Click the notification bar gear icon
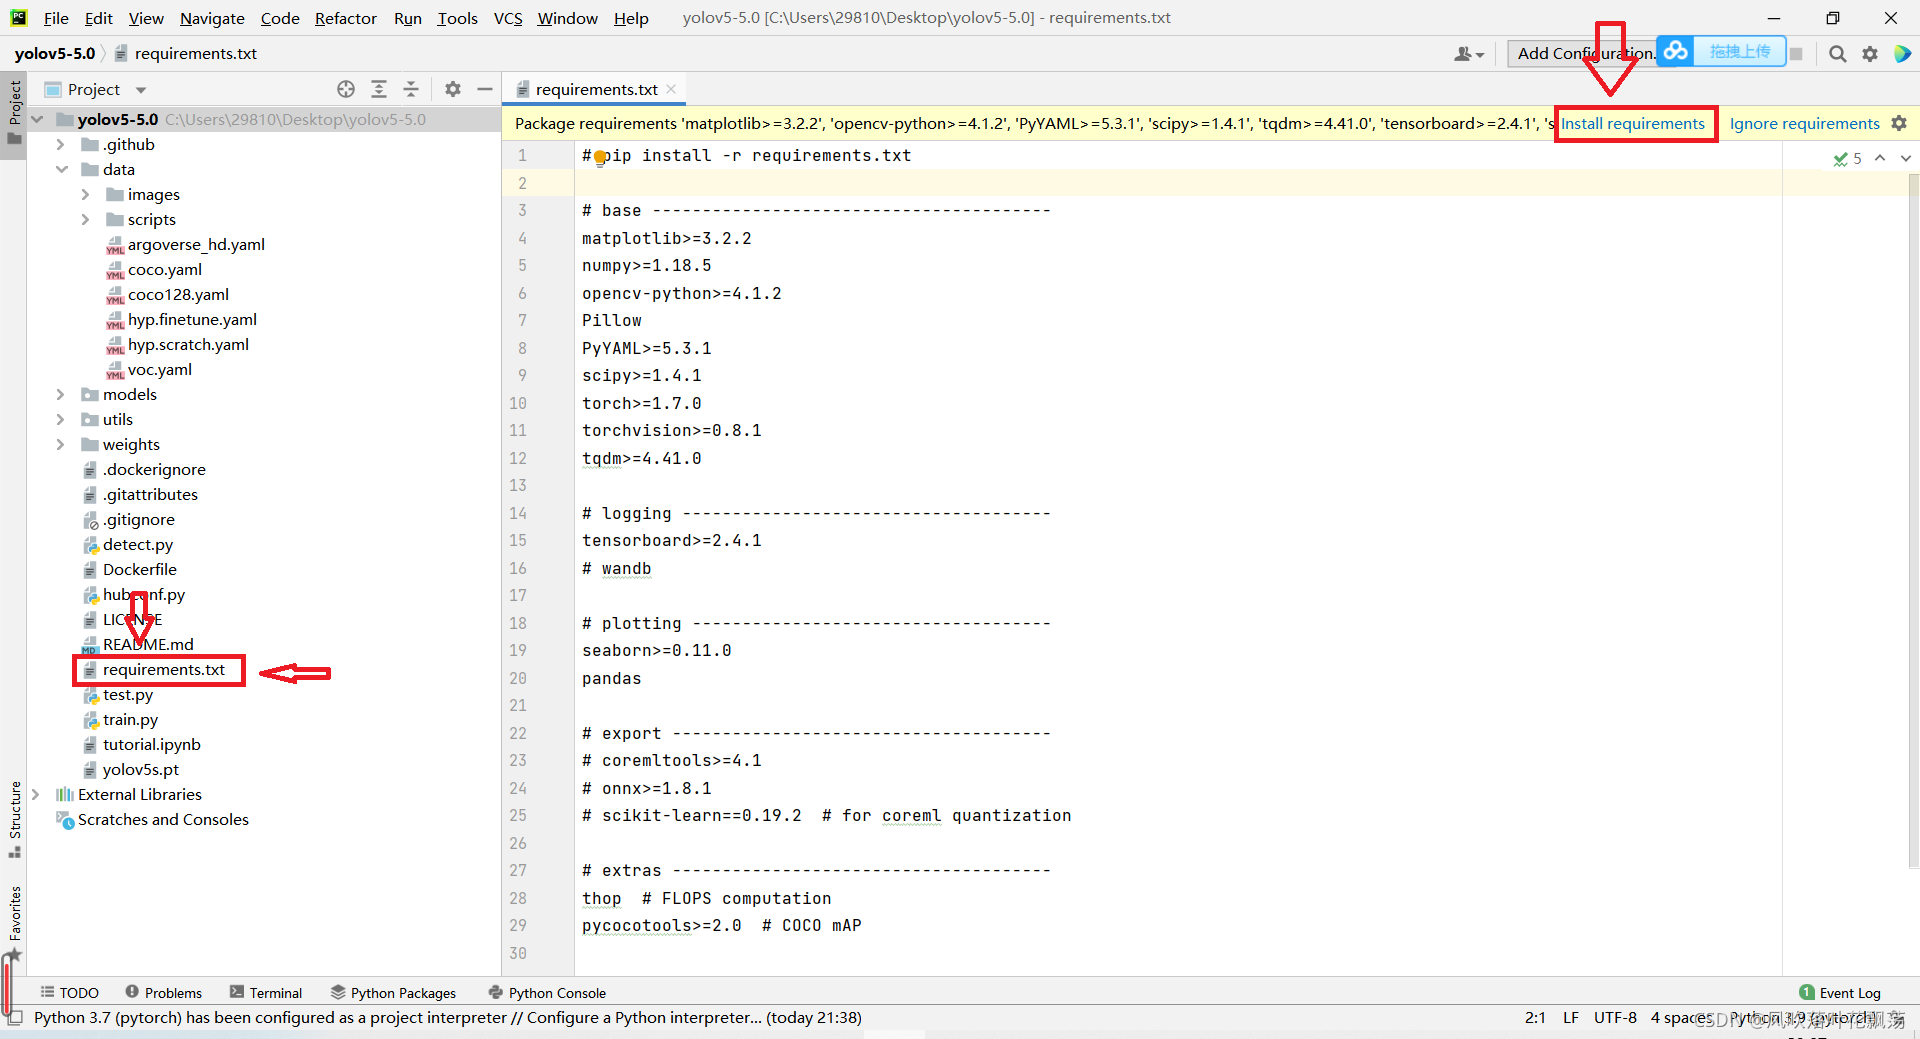This screenshot has height=1039, width=1920. 1899,123
